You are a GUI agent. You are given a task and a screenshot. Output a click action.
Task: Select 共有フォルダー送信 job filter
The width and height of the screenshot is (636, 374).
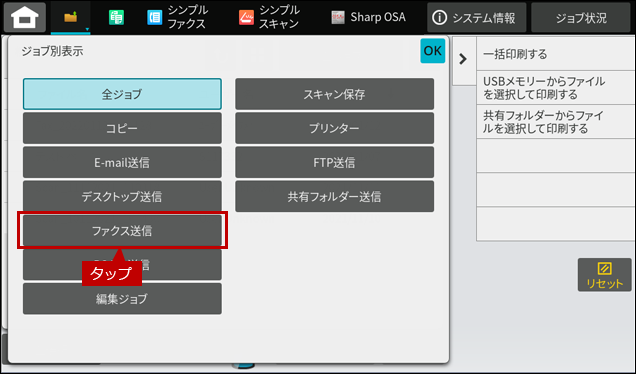[335, 197]
